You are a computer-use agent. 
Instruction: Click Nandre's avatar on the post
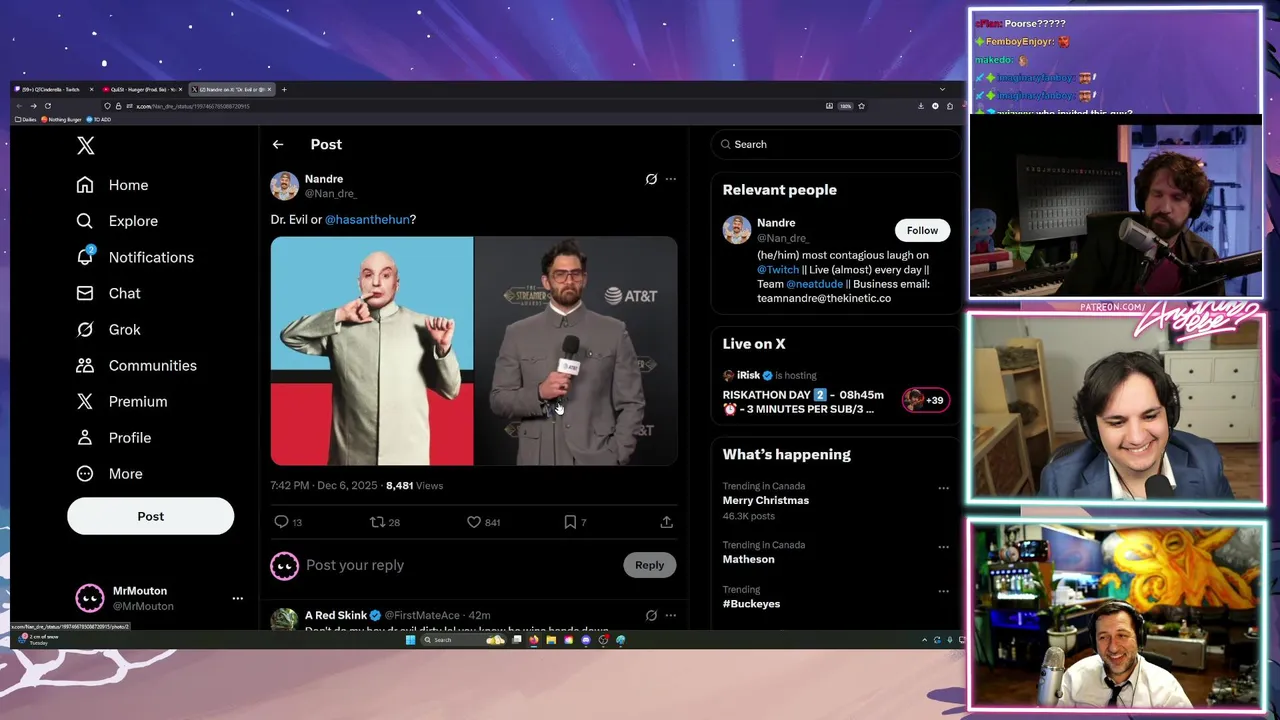pyautogui.click(x=284, y=186)
